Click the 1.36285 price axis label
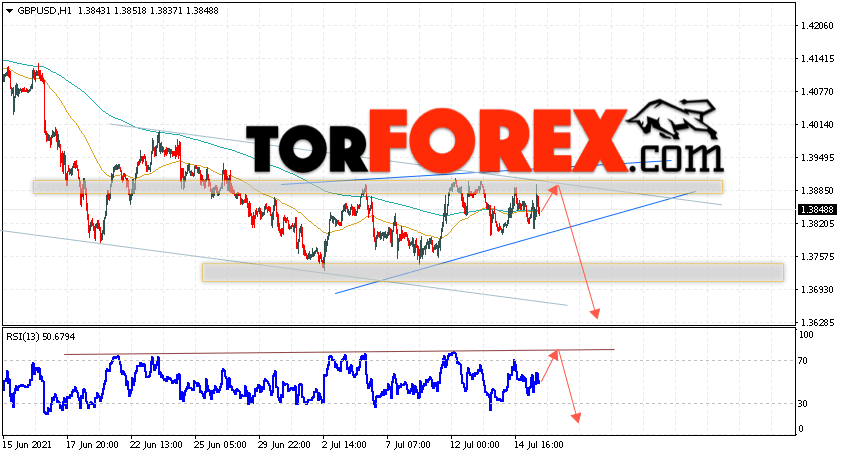 [x=817, y=323]
